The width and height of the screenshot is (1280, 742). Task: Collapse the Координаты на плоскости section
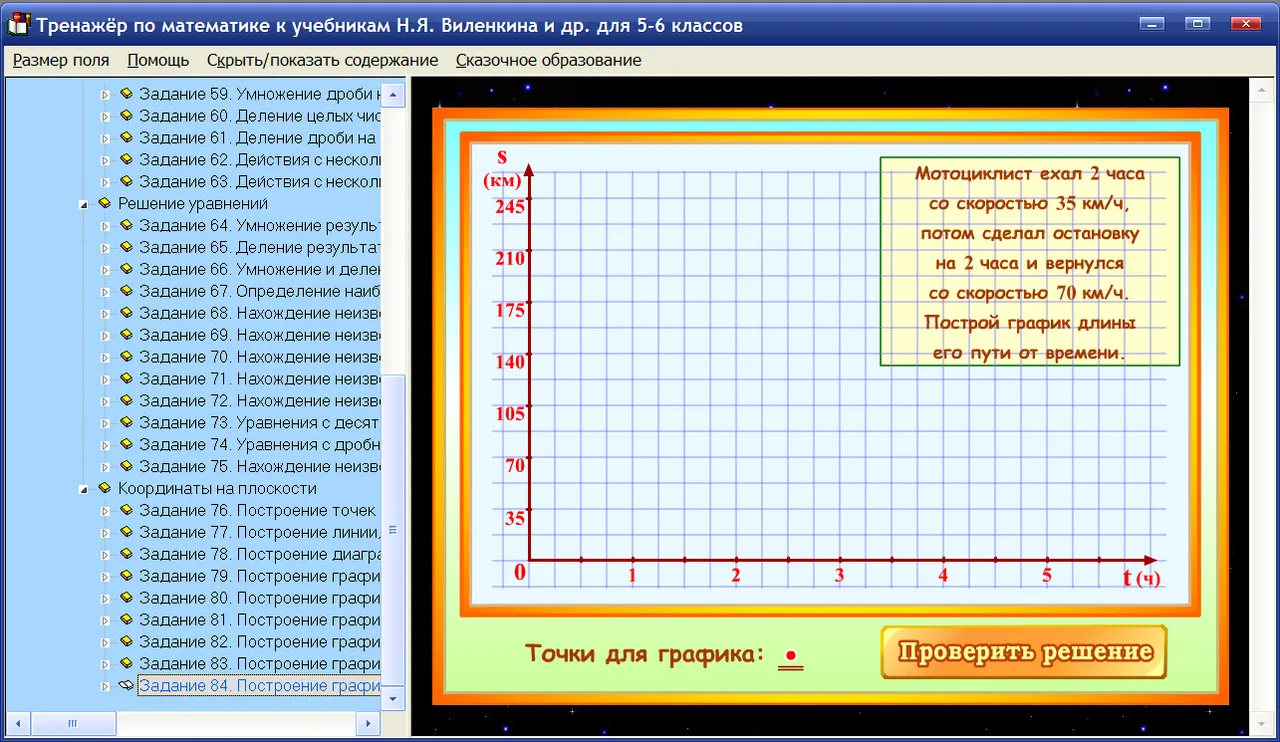(x=84, y=489)
